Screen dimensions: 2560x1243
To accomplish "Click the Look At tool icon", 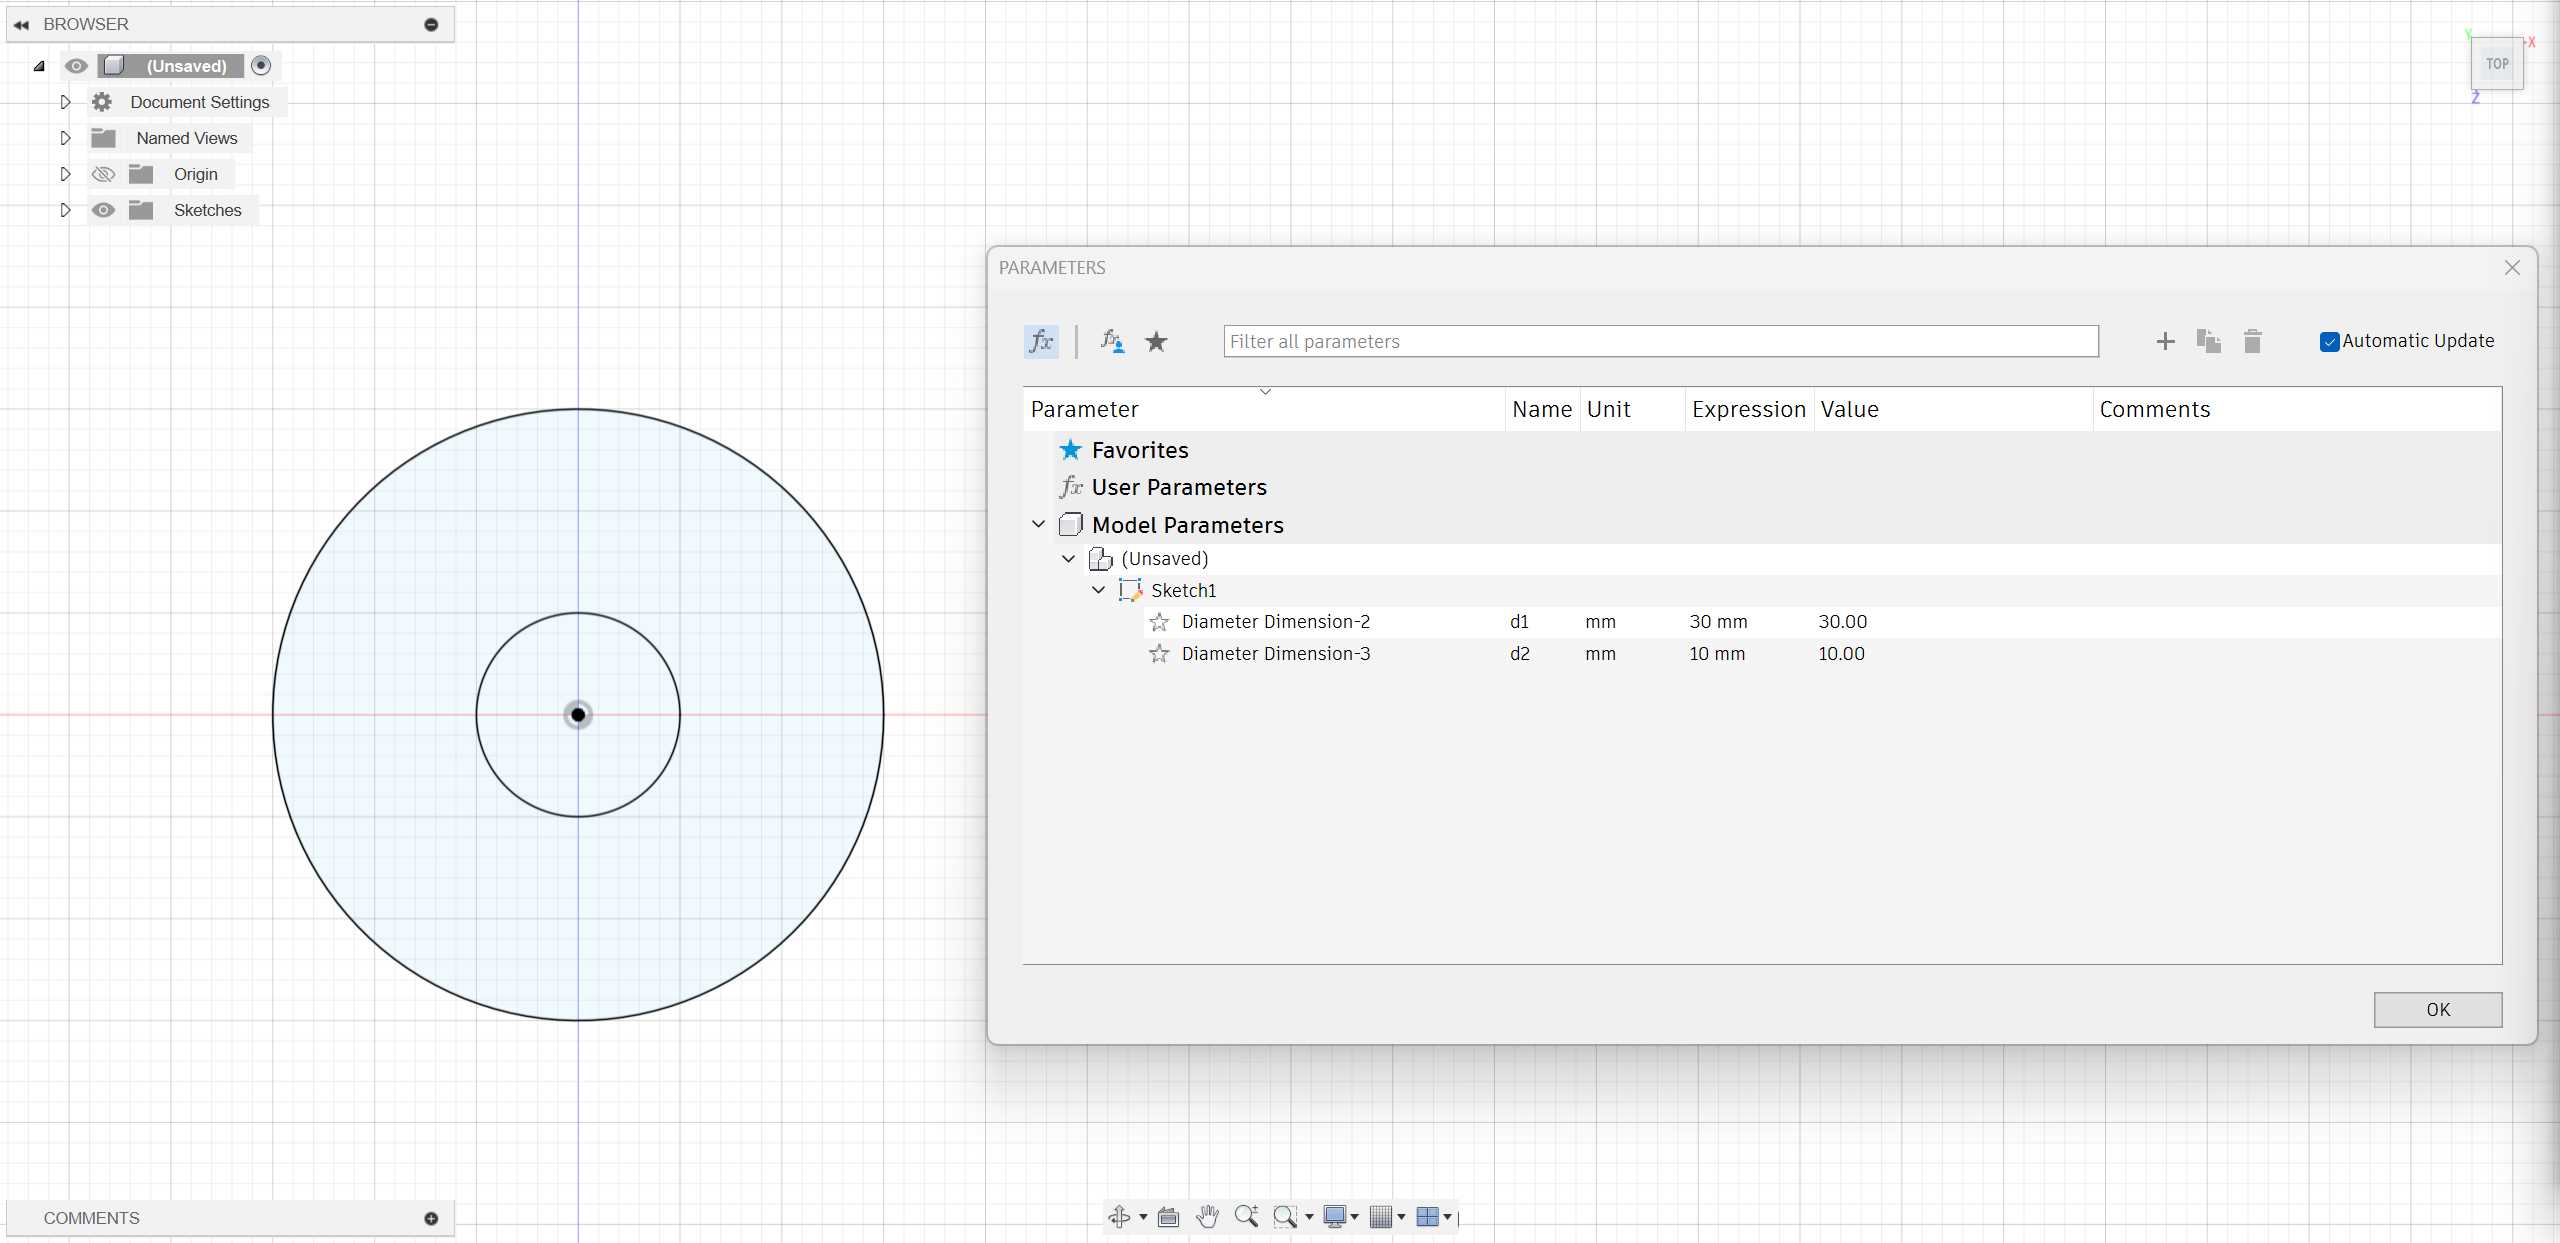I will pos(1168,1217).
